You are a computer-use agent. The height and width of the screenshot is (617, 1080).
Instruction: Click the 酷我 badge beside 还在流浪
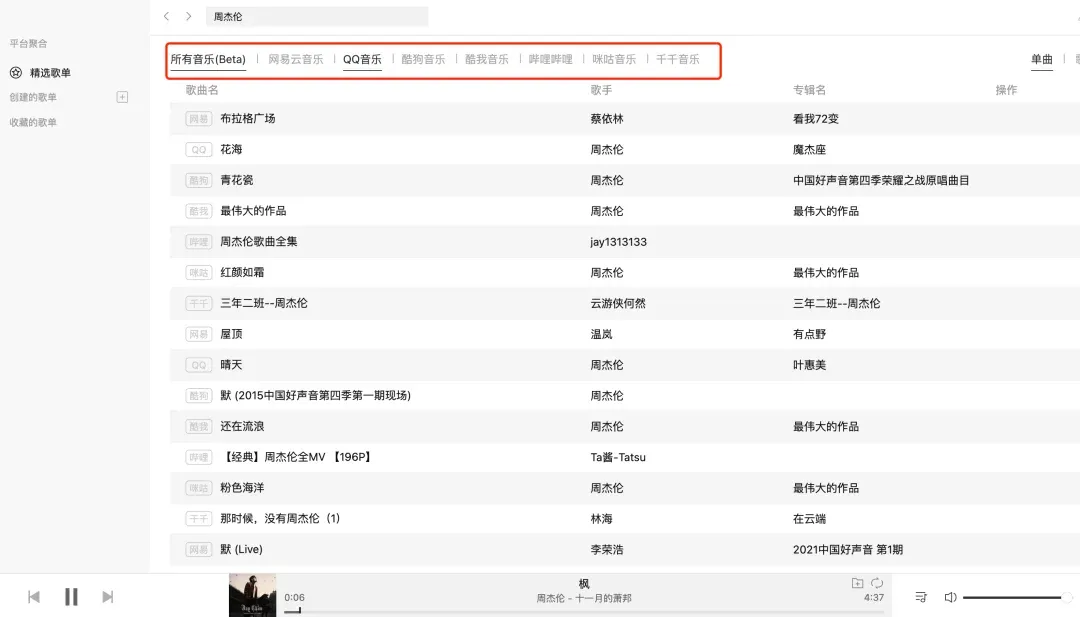[198, 426]
